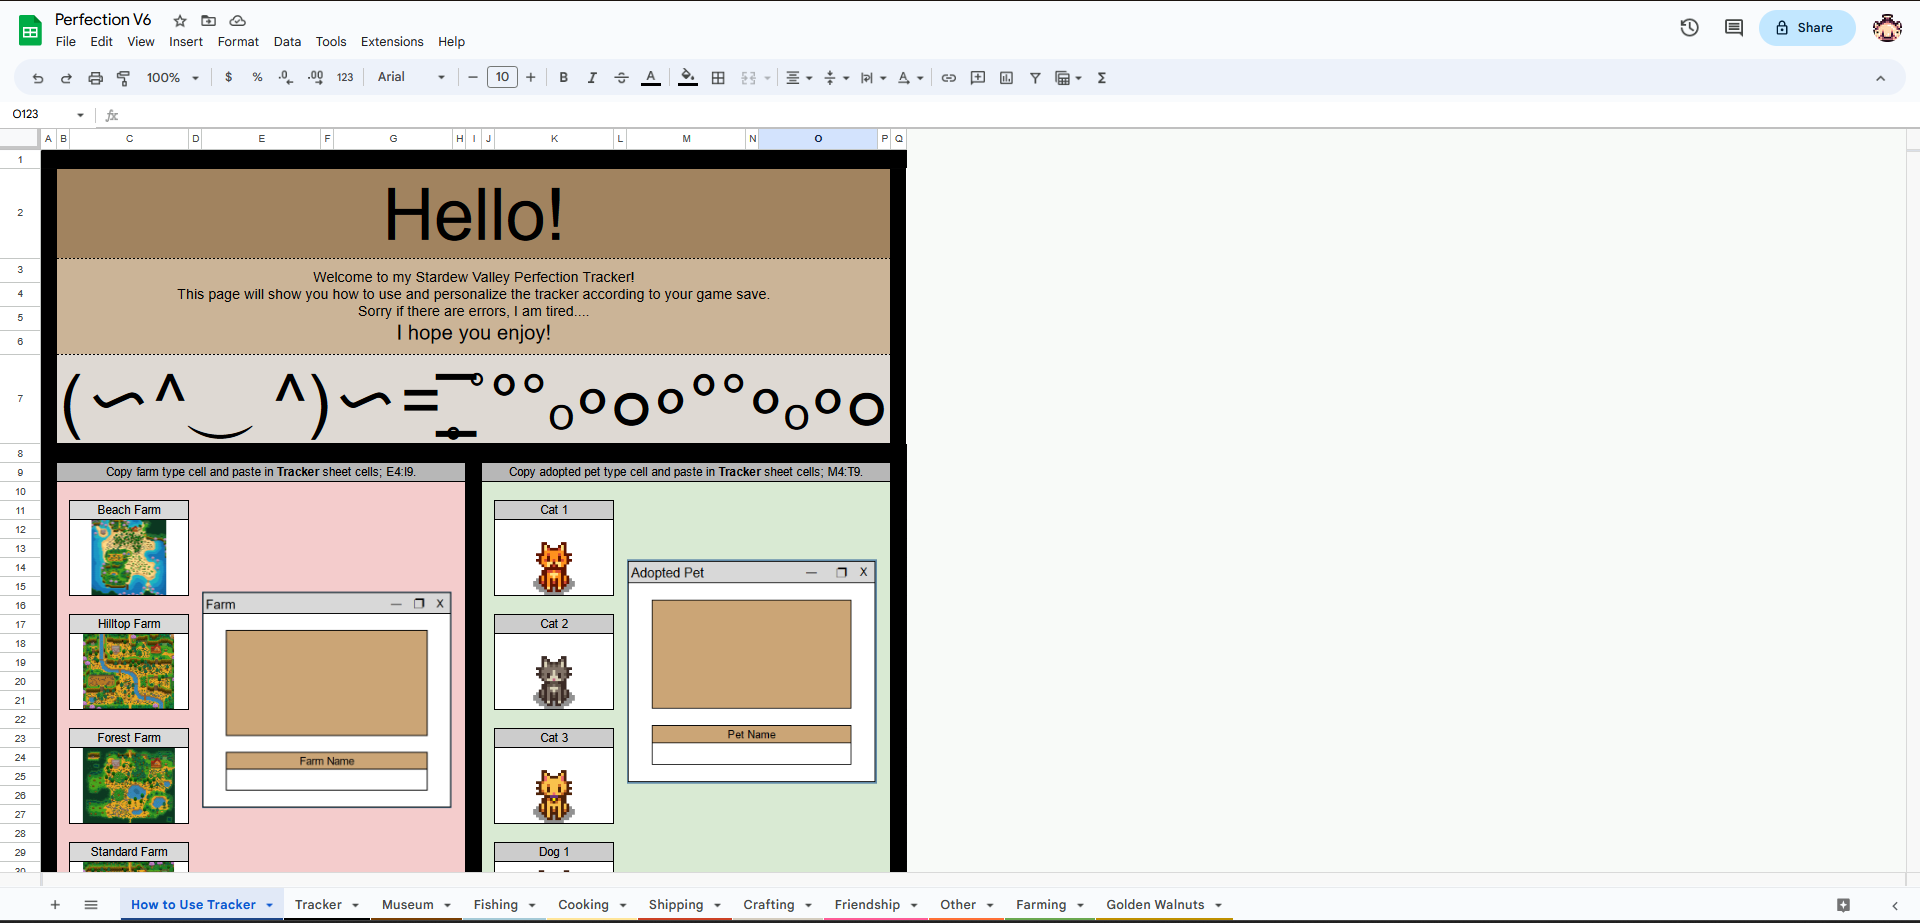Create a filter with the funnel icon

tap(1035, 77)
